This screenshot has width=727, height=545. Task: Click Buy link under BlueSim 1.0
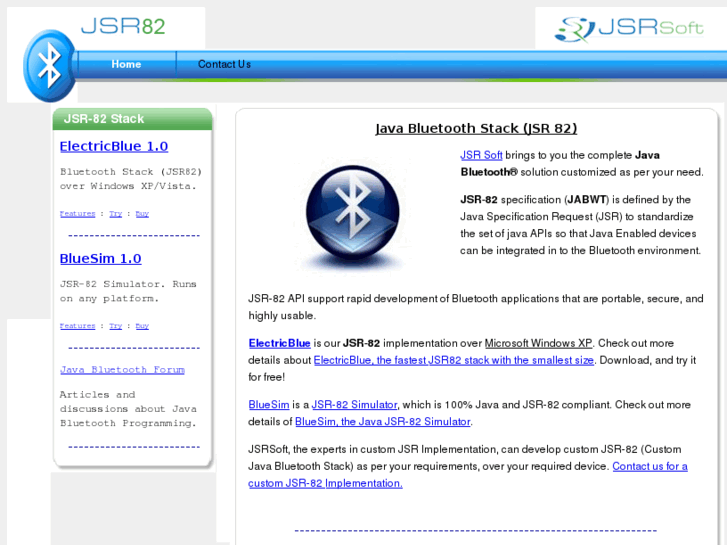[x=142, y=326]
